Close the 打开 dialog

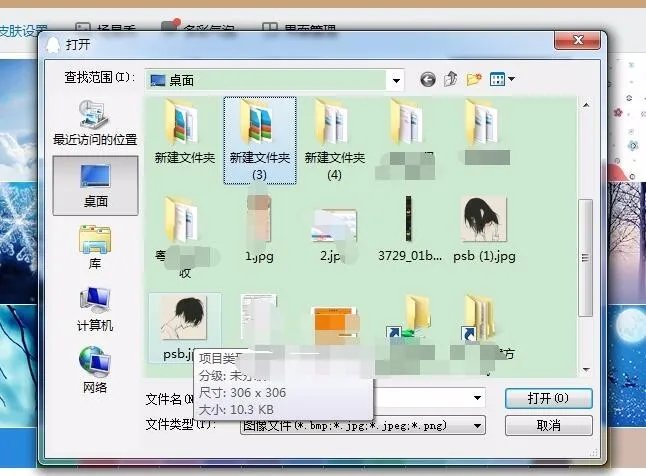tap(577, 40)
